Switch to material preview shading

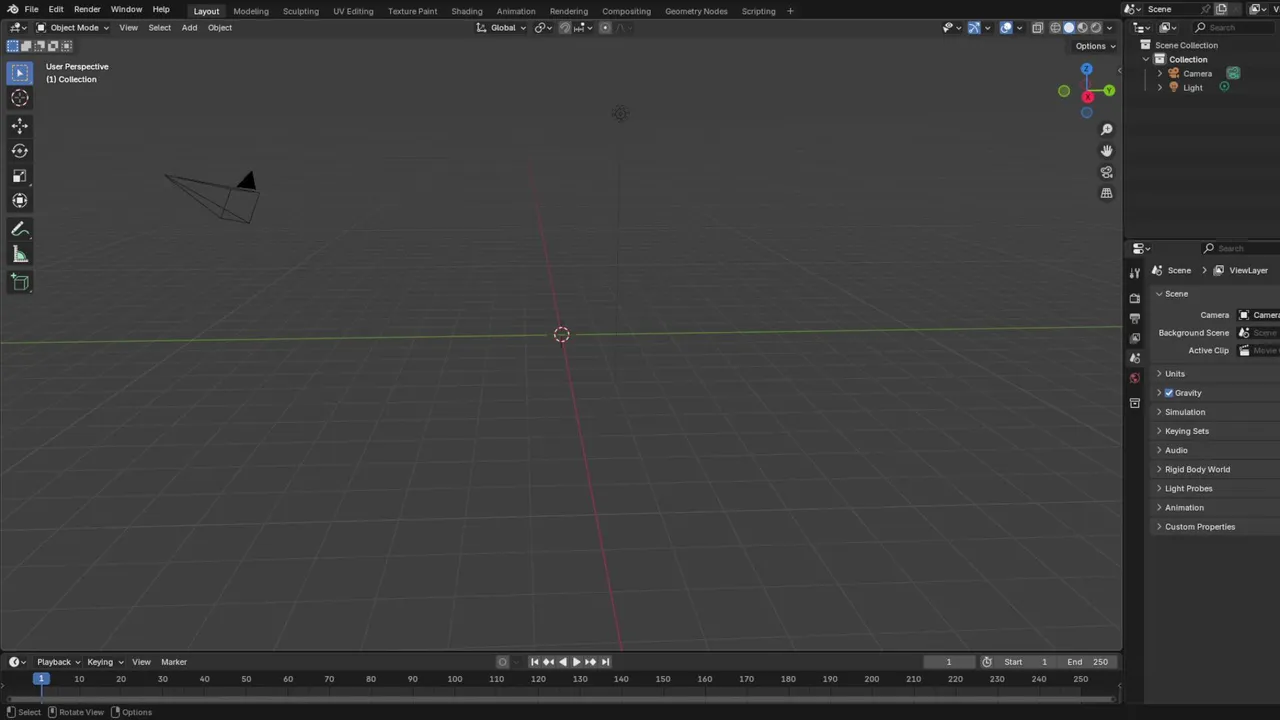click(1082, 28)
